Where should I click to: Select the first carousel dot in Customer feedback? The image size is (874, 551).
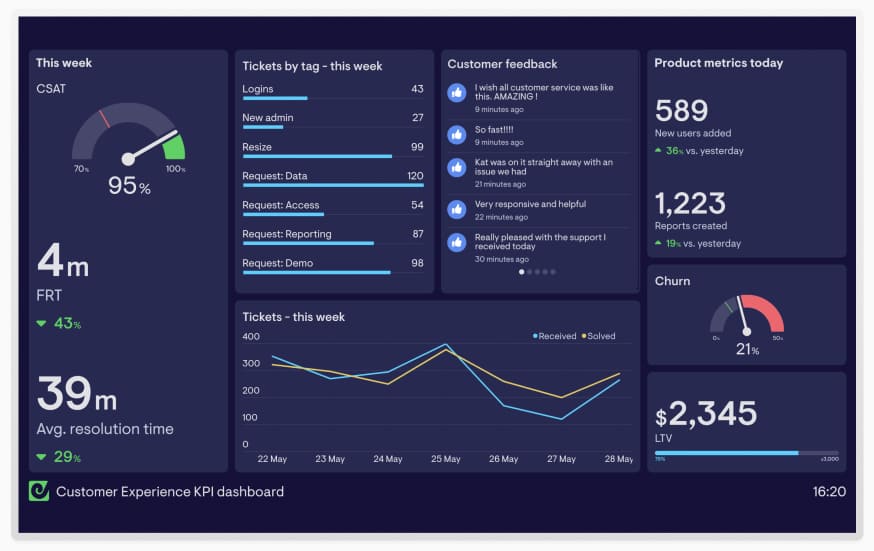(x=521, y=271)
